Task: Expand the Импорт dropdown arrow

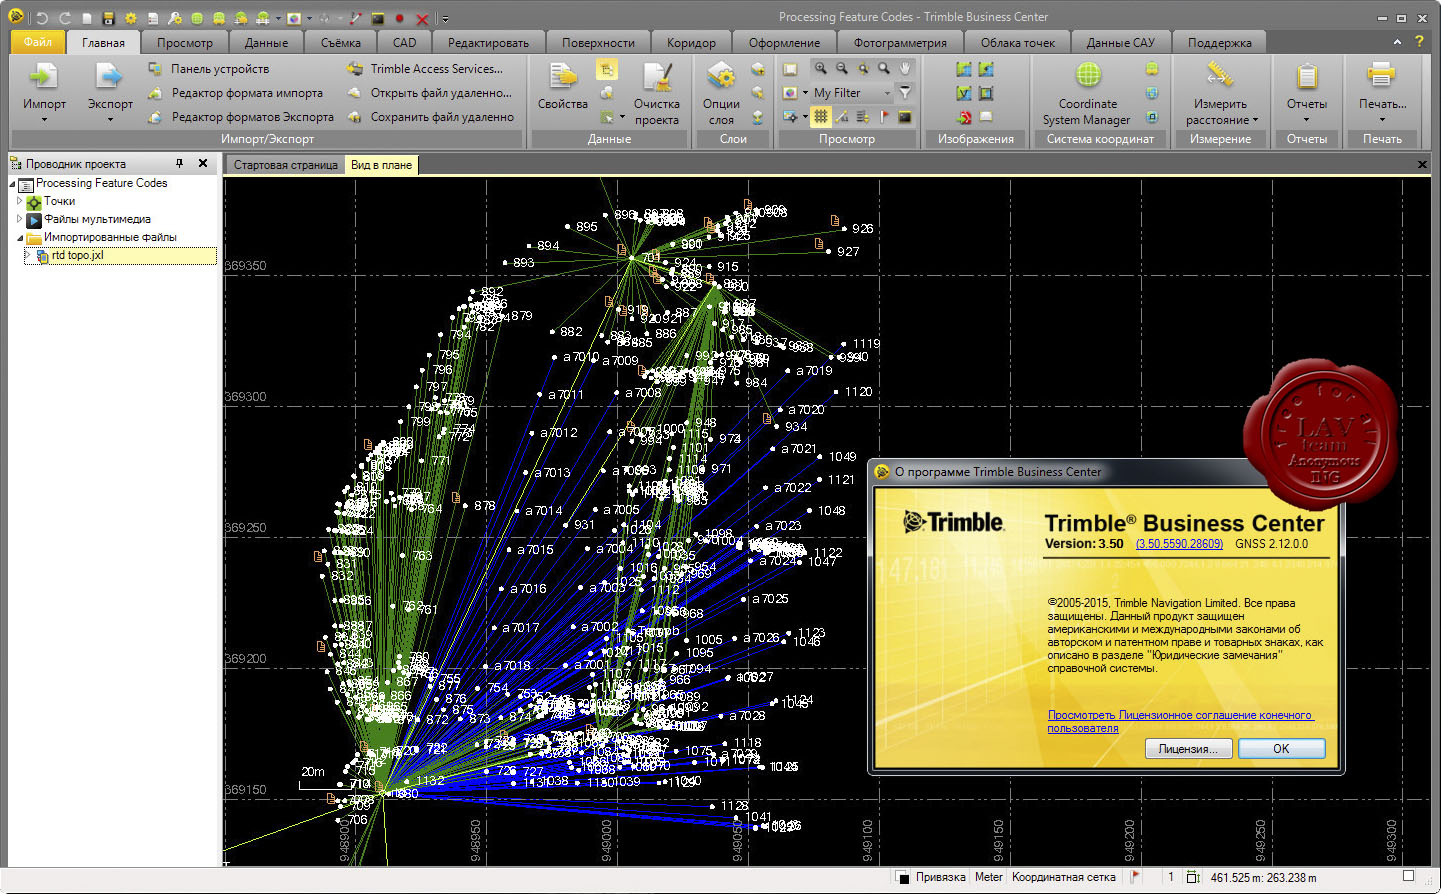Action: point(44,119)
